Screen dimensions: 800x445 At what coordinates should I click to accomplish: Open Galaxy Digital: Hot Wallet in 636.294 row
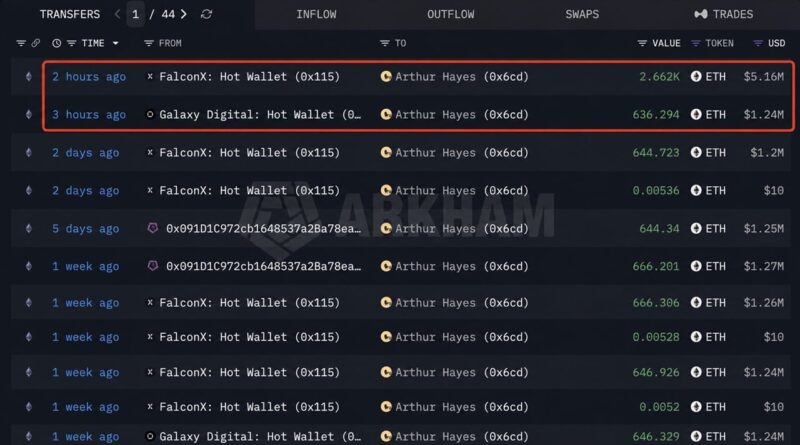click(260, 114)
